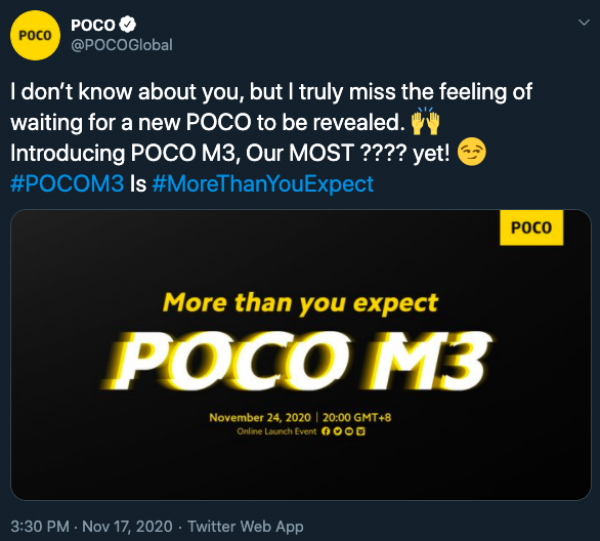This screenshot has width=600, height=541.
Task: Open the #MoreThanYouExpect hashtag
Action: [262, 184]
